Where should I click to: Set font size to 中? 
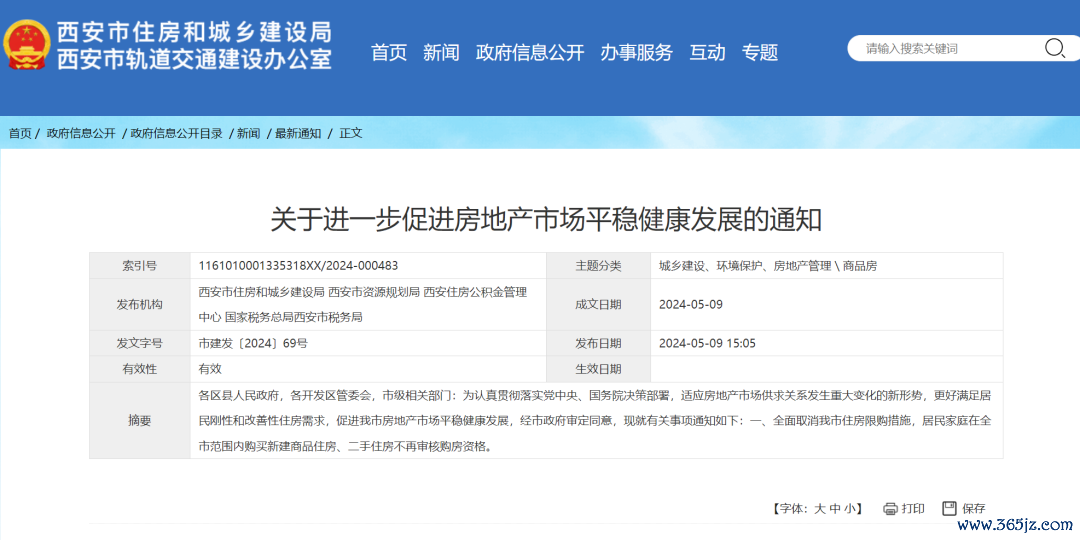point(834,509)
